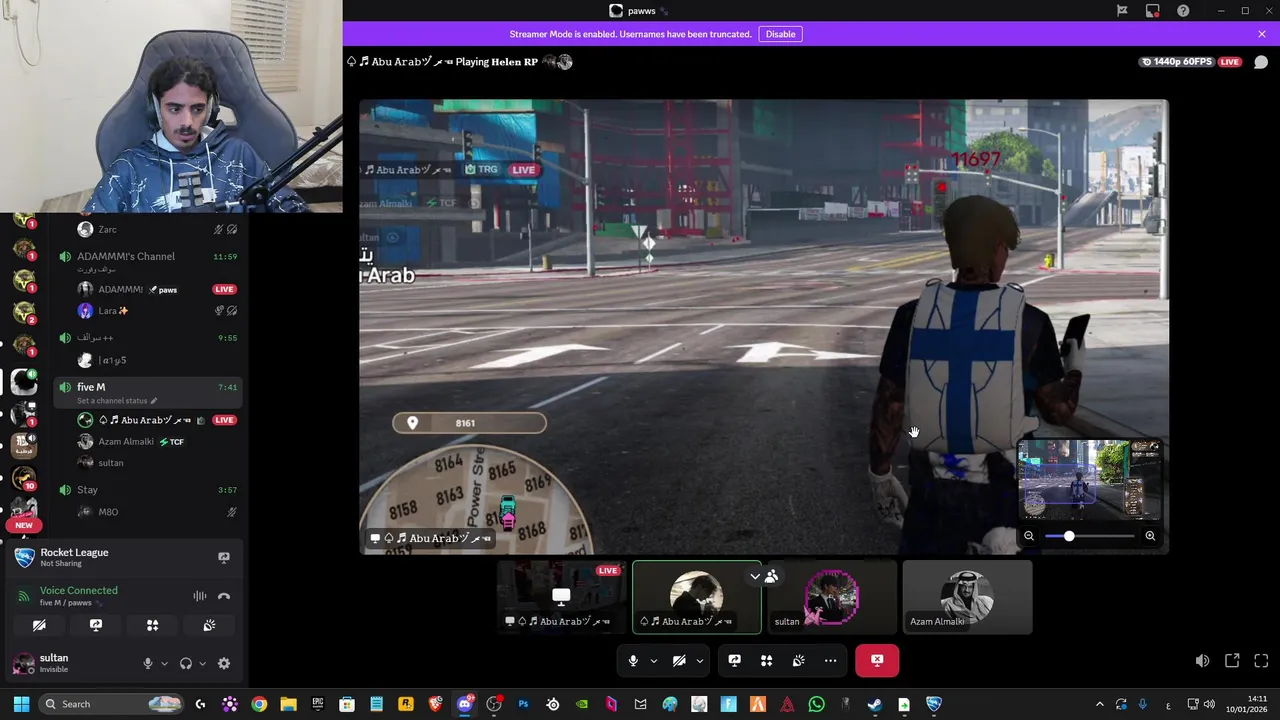The height and width of the screenshot is (720, 1280).
Task: Open camera options arrow in call controls
Action: click(700, 661)
